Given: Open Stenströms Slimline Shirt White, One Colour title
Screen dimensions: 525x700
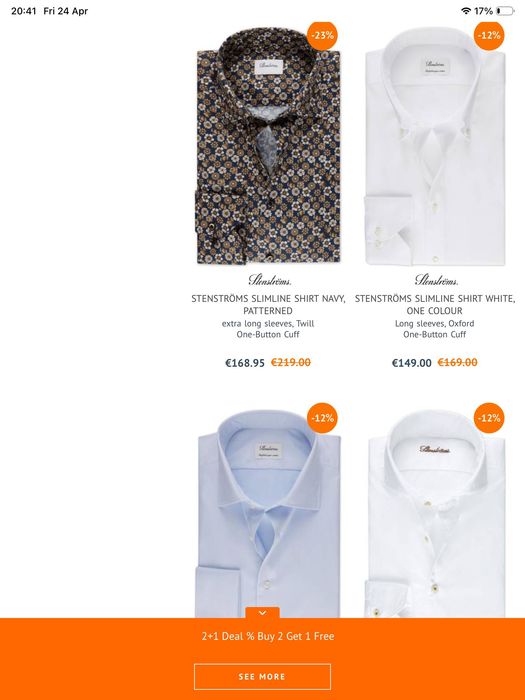Looking at the screenshot, I should (435, 304).
